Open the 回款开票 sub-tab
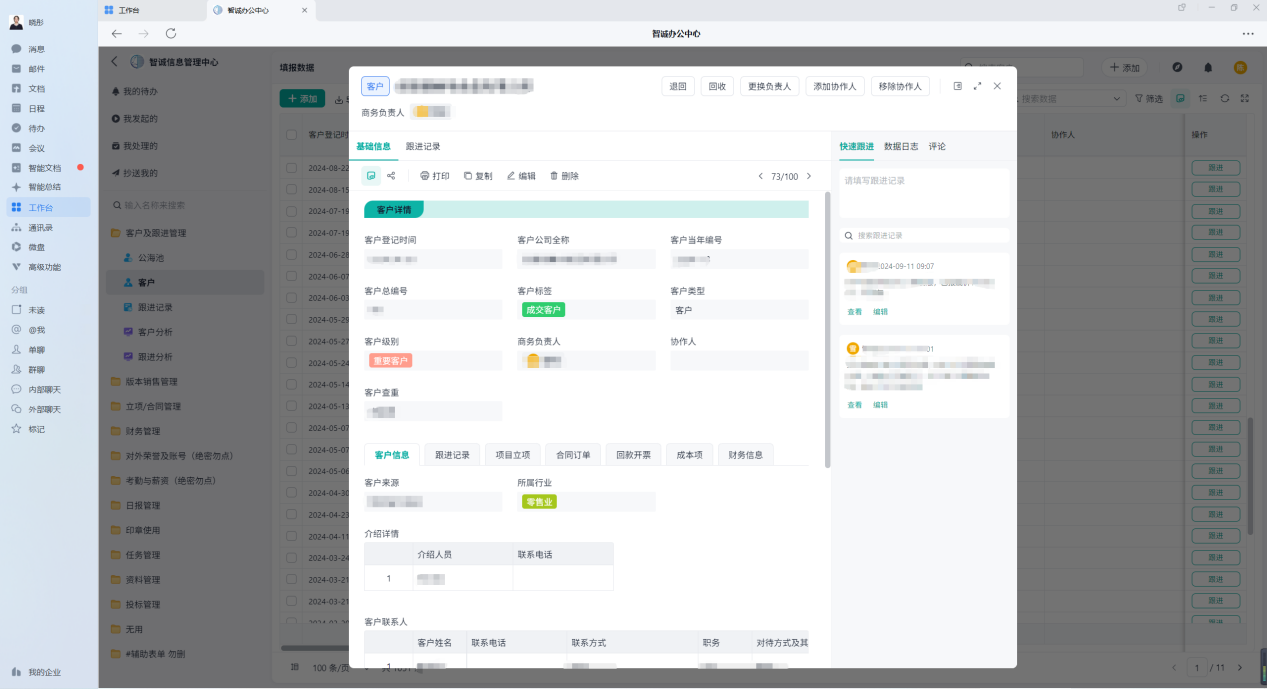Image resolution: width=1267 pixels, height=689 pixels. point(633,455)
